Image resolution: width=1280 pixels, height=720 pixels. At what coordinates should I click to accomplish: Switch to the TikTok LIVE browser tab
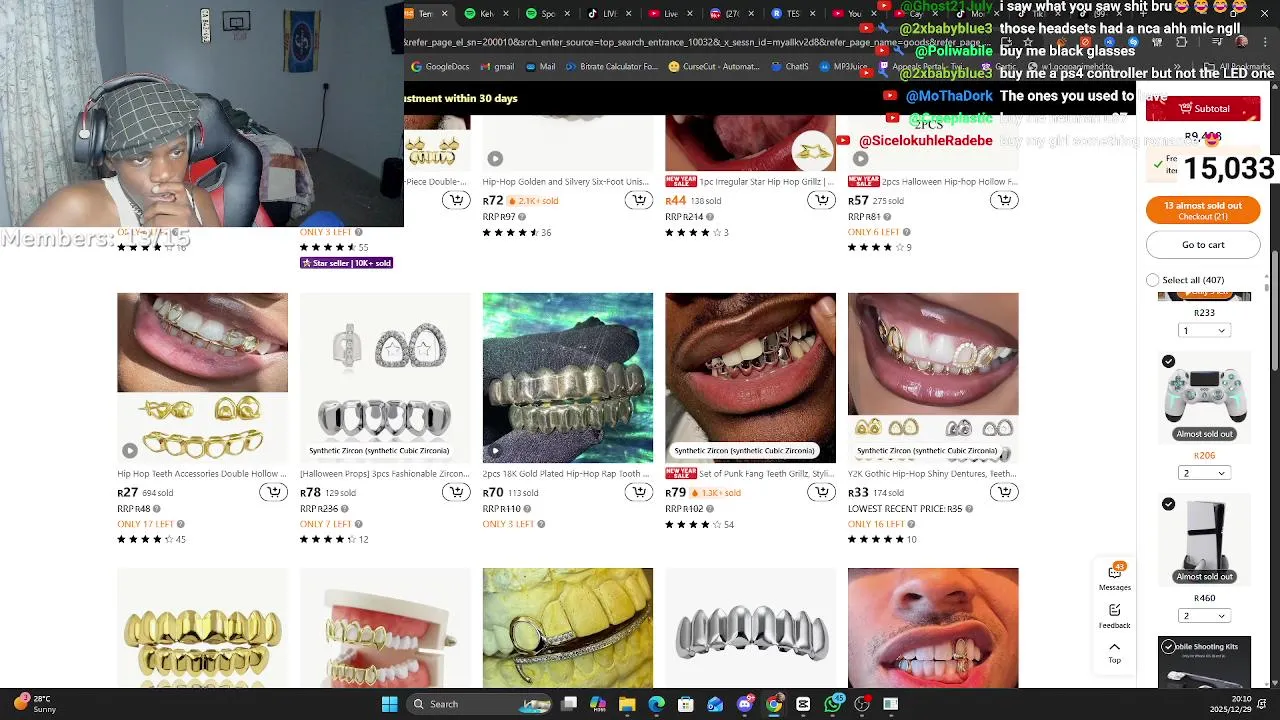click(610, 14)
